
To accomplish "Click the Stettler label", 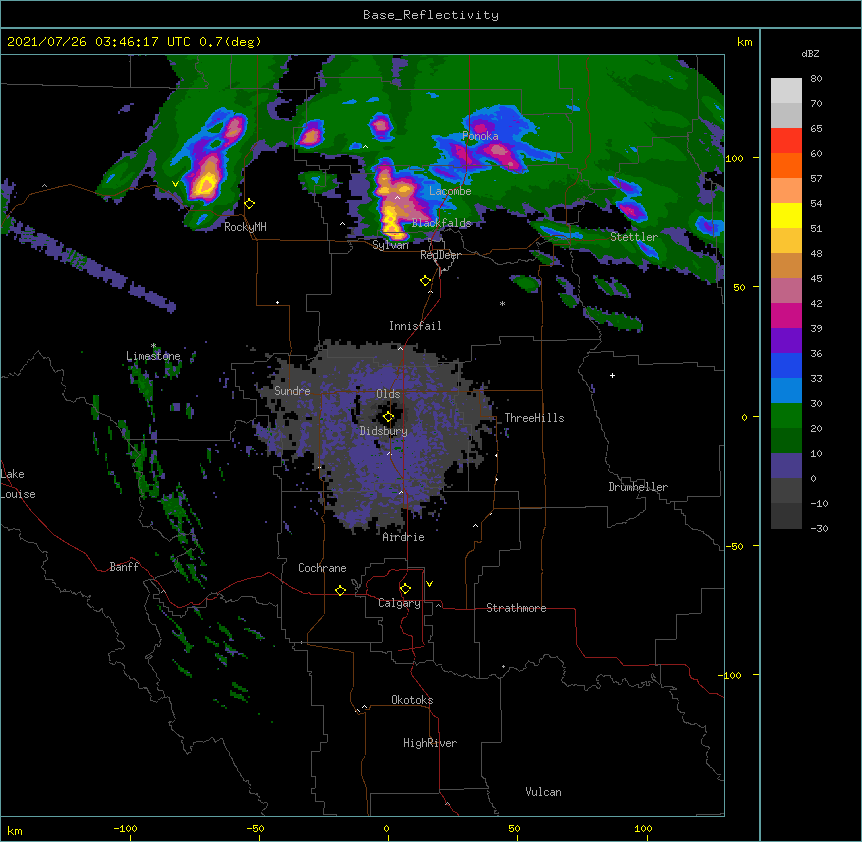I will coord(634,237).
